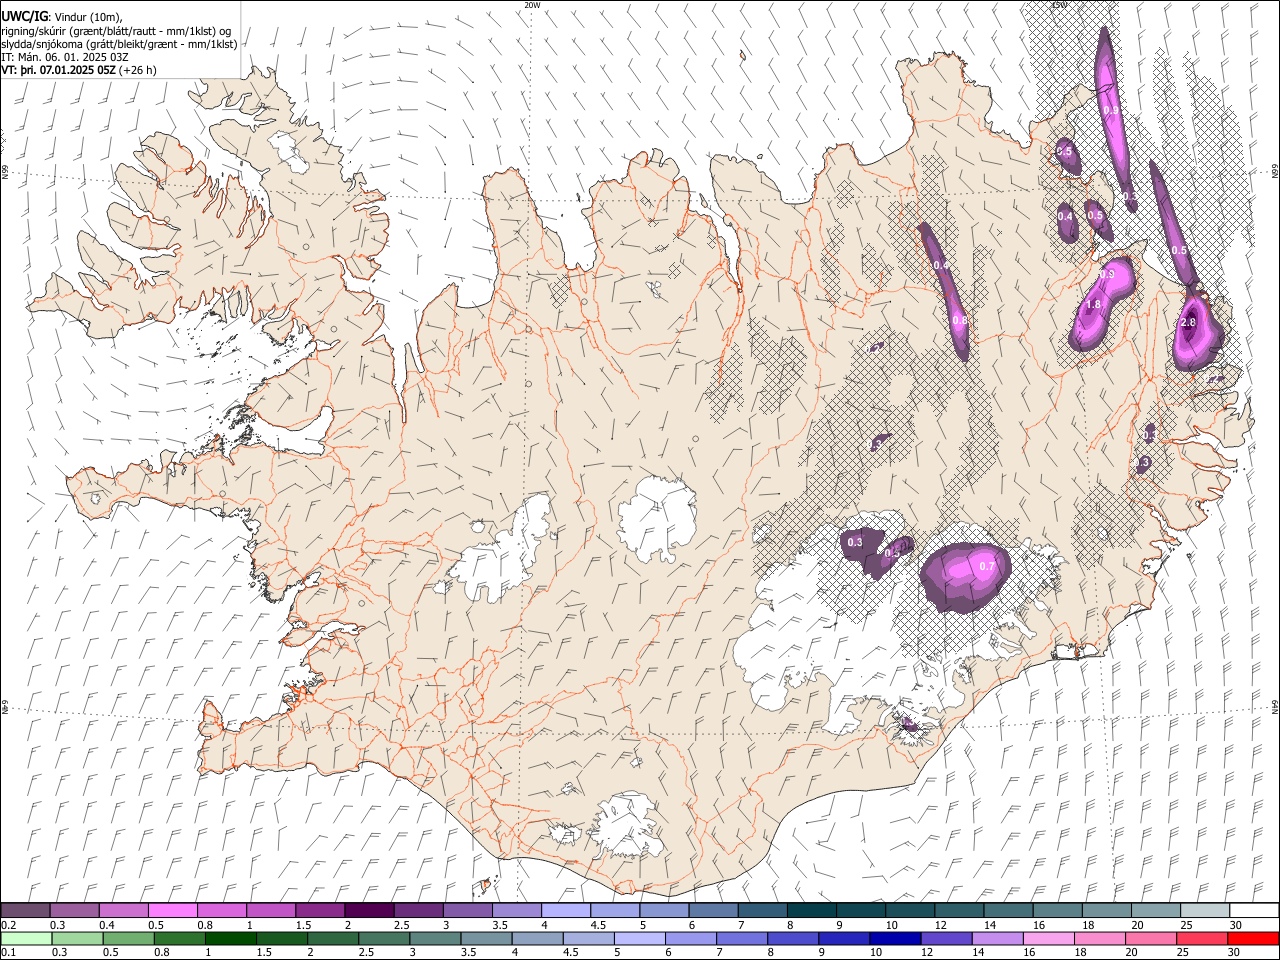Pick the bright magenta 0.5 swatch in the upper legend
The height and width of the screenshot is (960, 1280).
[x=172, y=911]
